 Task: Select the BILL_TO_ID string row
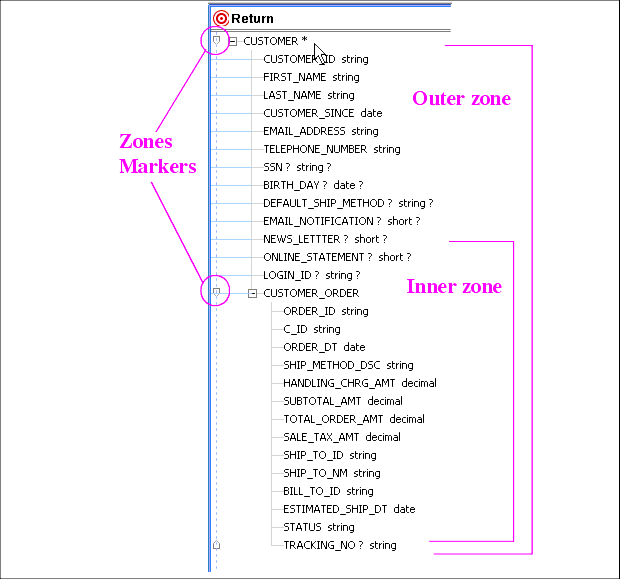click(328, 491)
